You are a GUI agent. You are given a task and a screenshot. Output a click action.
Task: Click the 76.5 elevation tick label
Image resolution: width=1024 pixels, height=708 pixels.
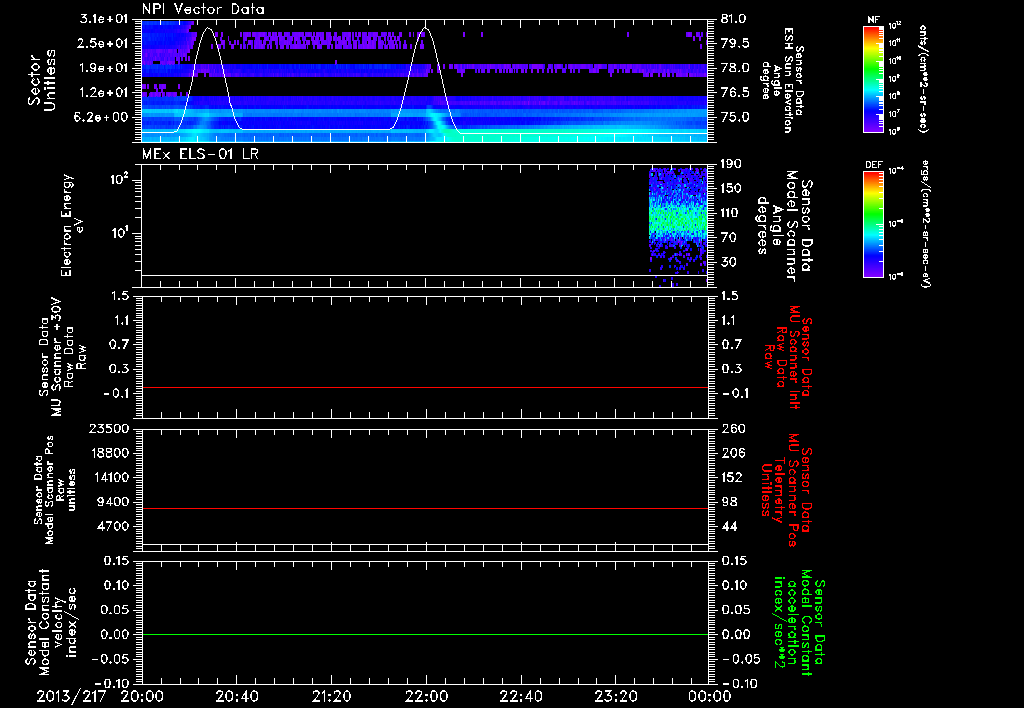click(734, 93)
